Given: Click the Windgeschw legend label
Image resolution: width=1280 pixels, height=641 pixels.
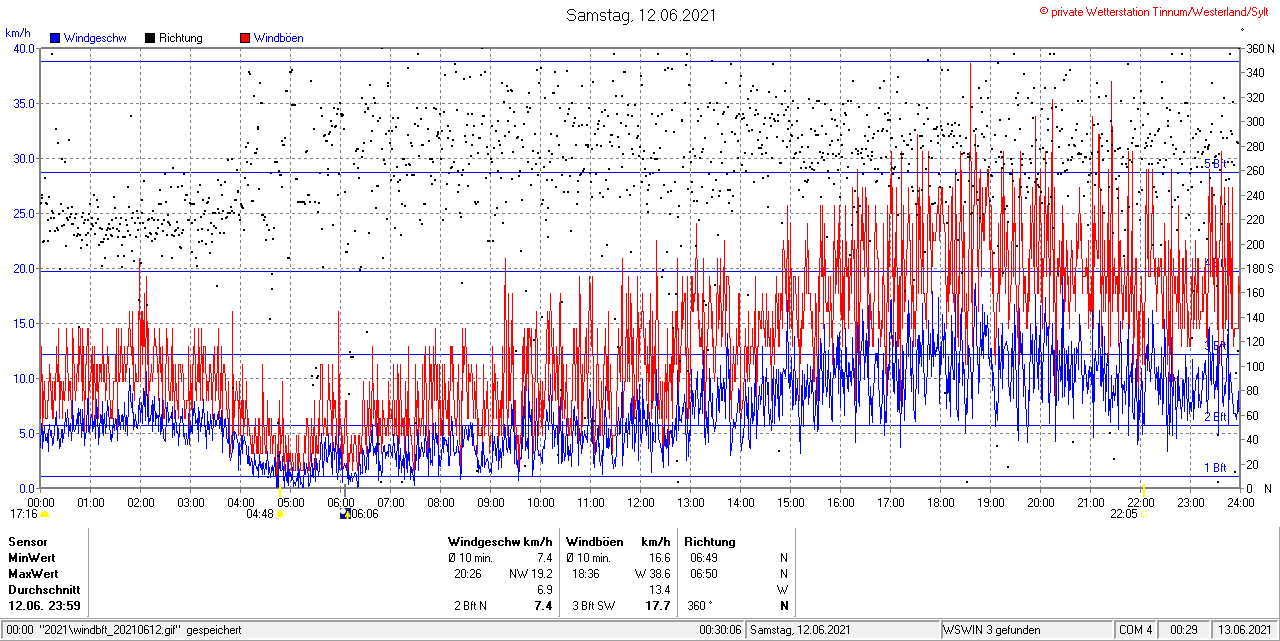Looking at the screenshot, I should click(x=95, y=38).
